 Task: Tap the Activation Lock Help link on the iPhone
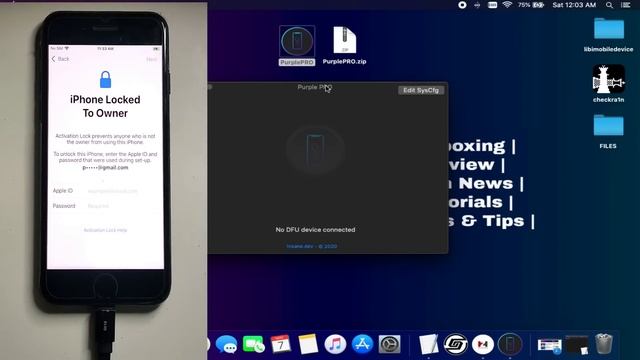tap(105, 230)
